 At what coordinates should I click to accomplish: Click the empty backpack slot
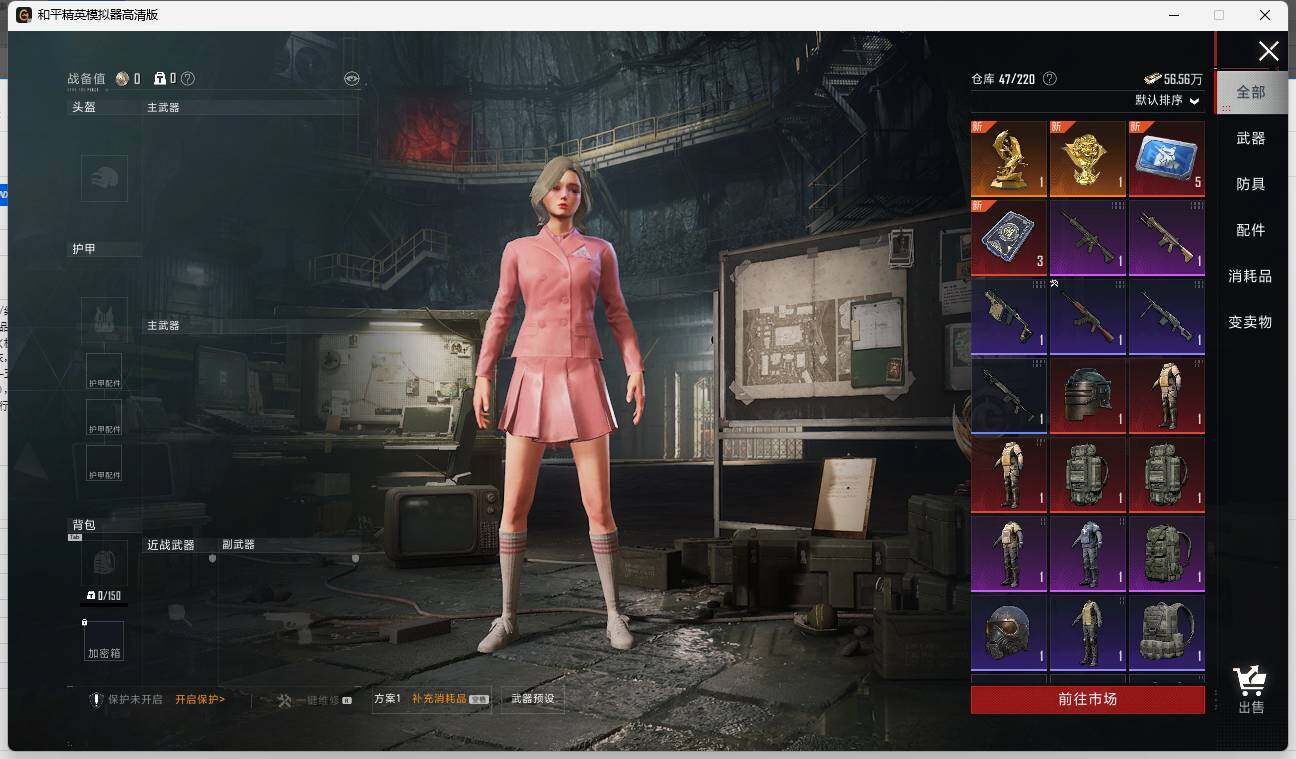click(104, 563)
